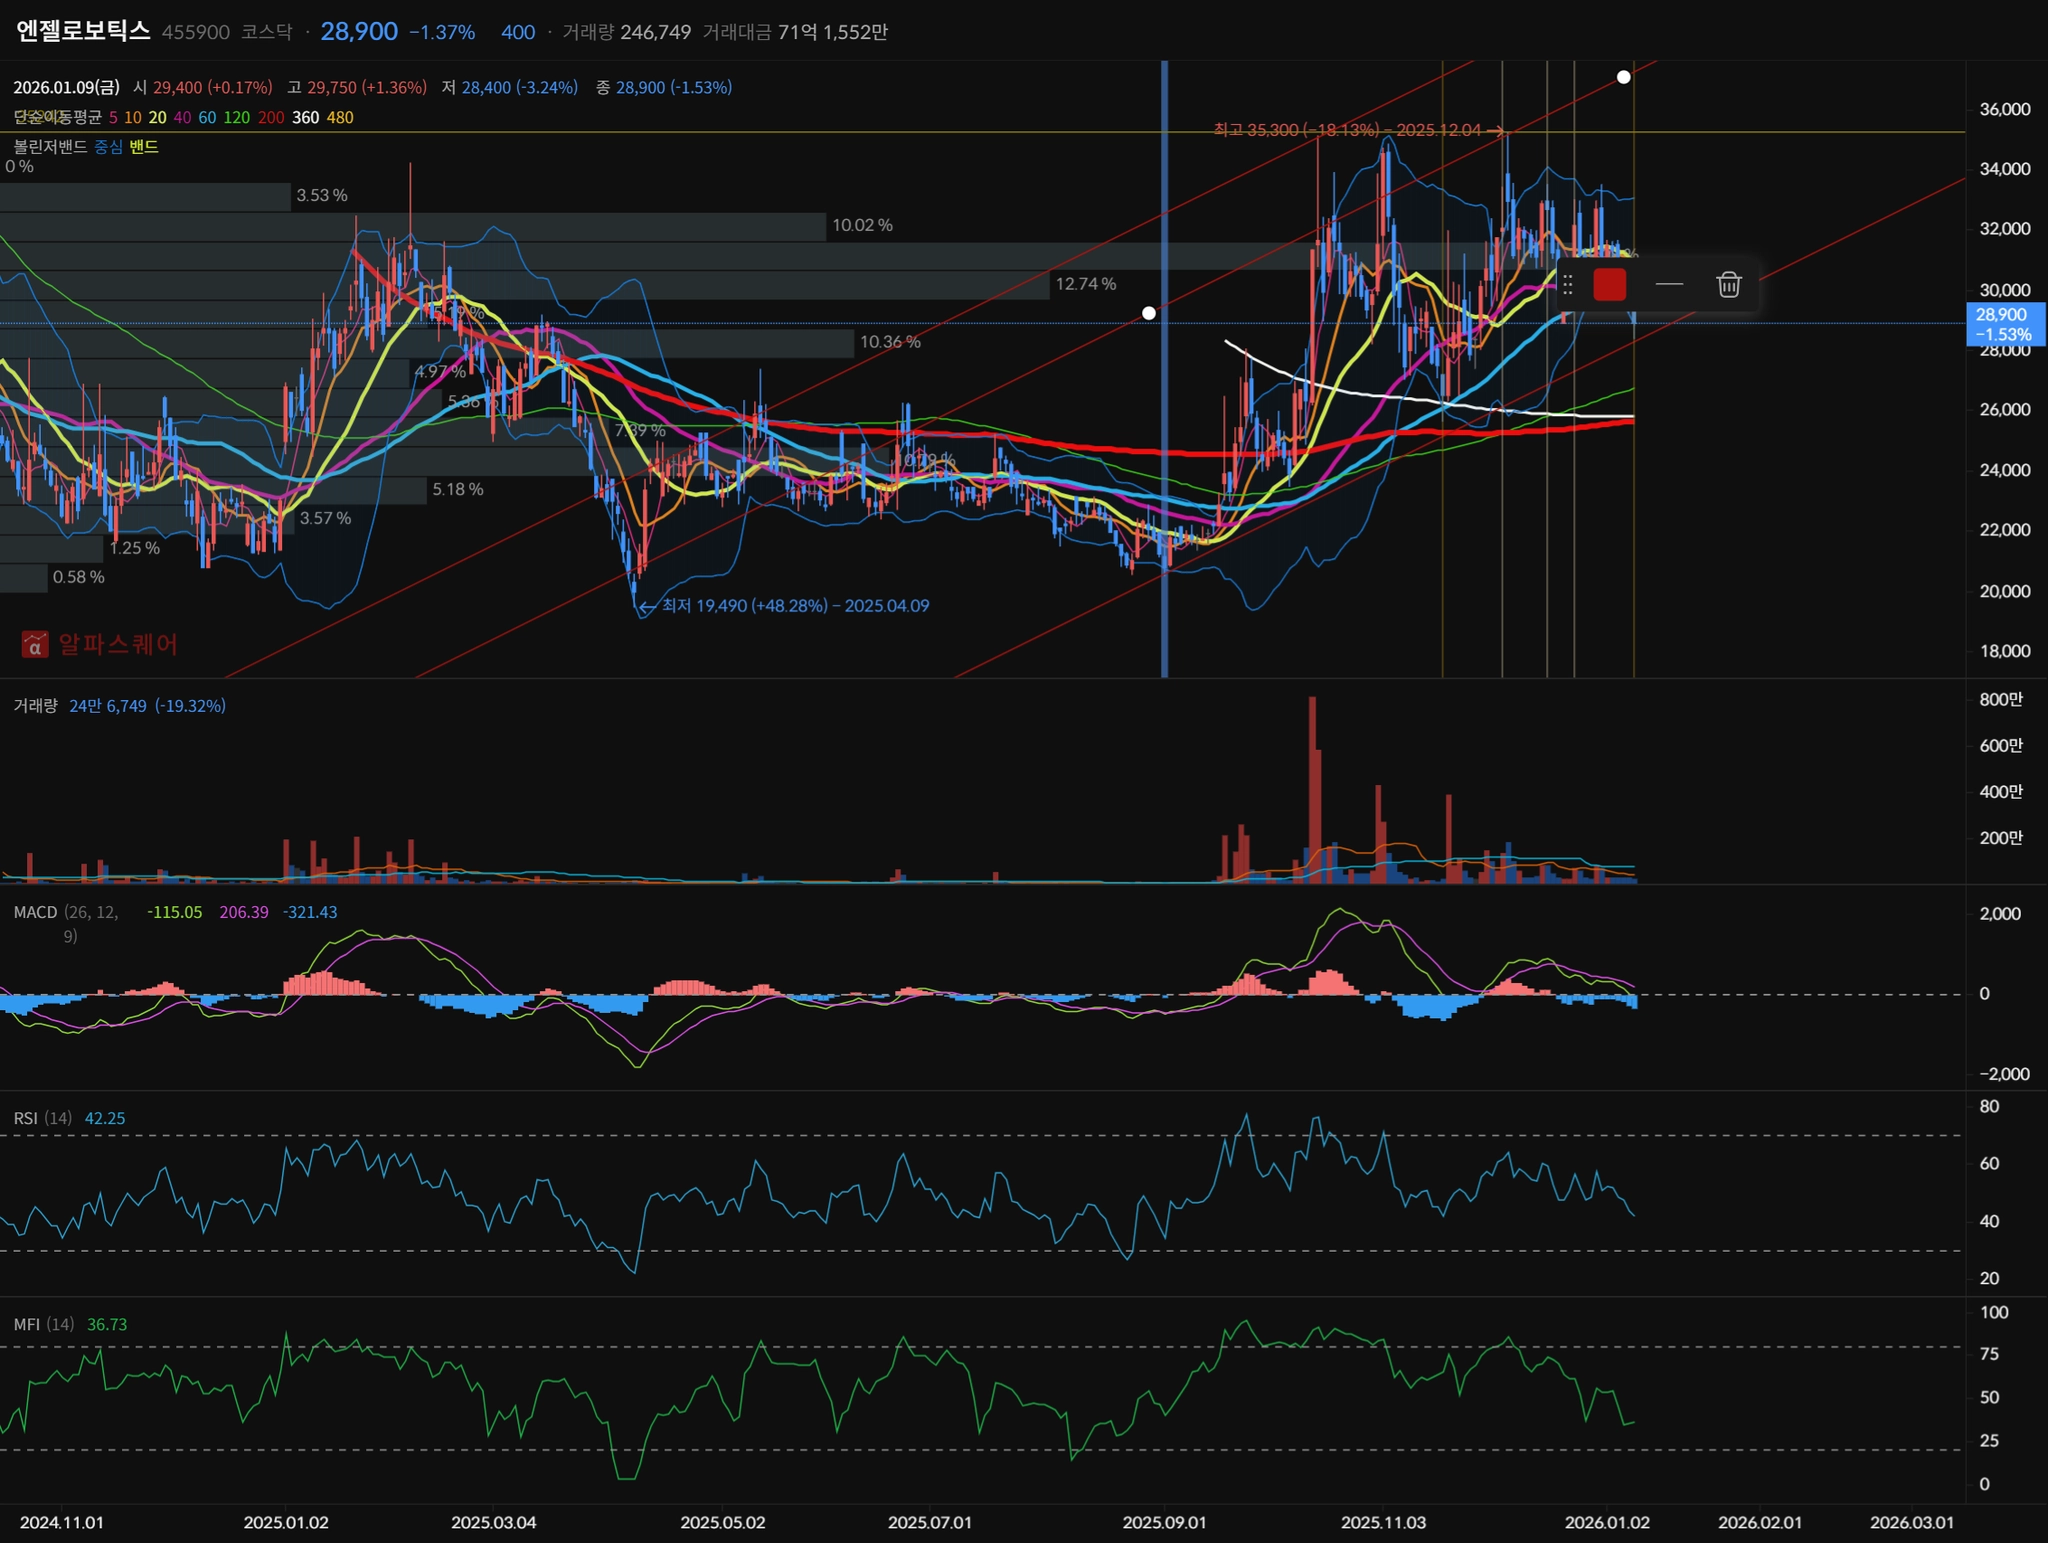Screen dimensions: 2048x1543
Task: Click the 볼린저밴드 indicator label
Action: pyautogui.click(x=50, y=147)
